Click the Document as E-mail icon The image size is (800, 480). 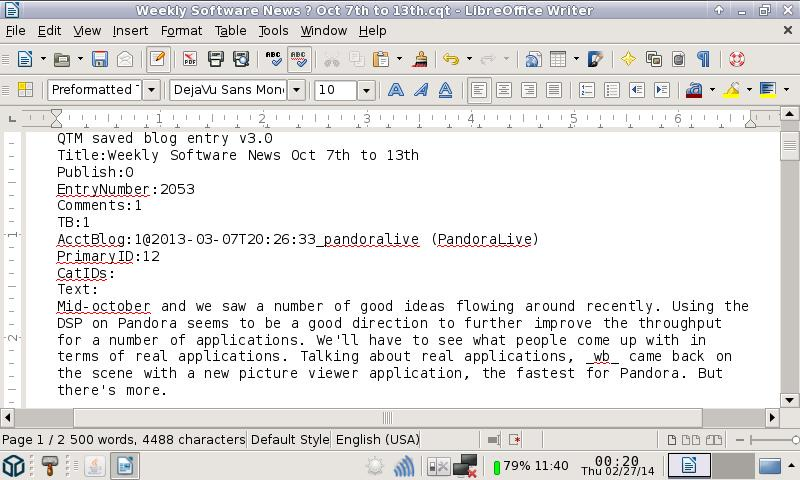[x=125, y=59]
